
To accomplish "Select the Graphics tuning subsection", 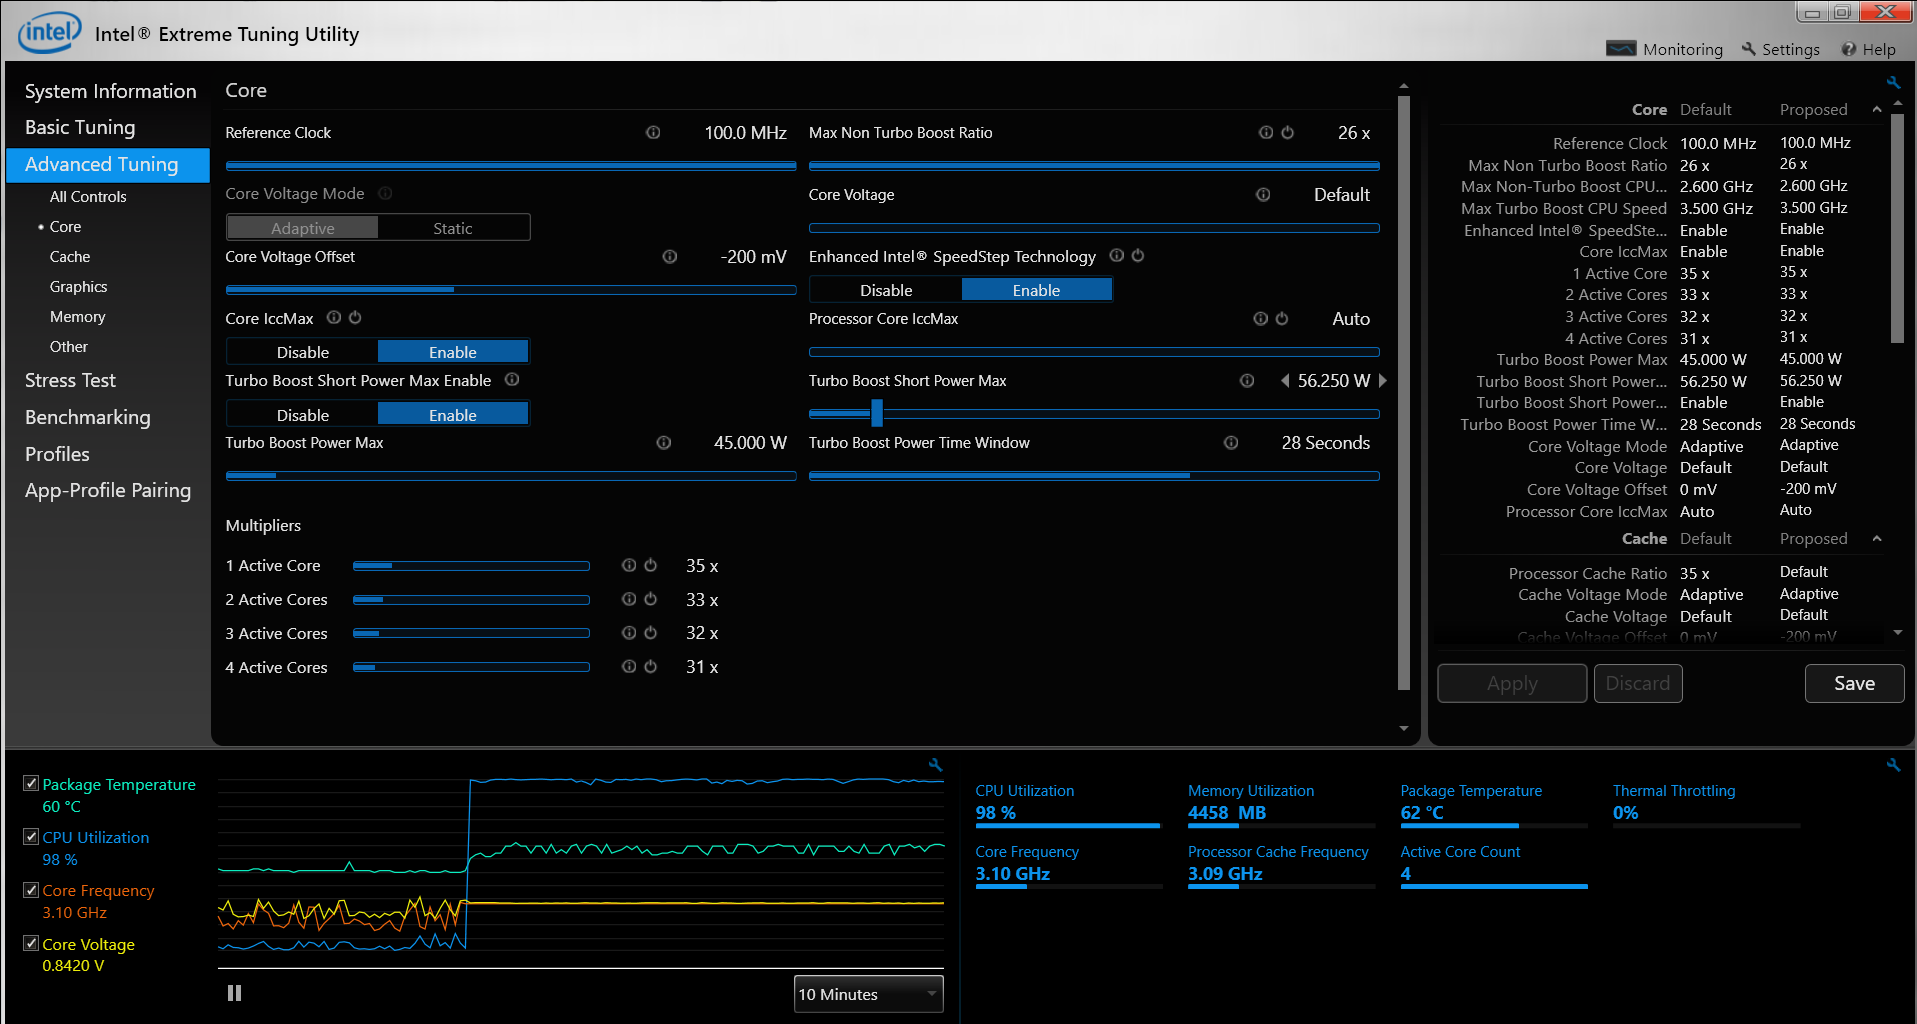I will (x=78, y=287).
